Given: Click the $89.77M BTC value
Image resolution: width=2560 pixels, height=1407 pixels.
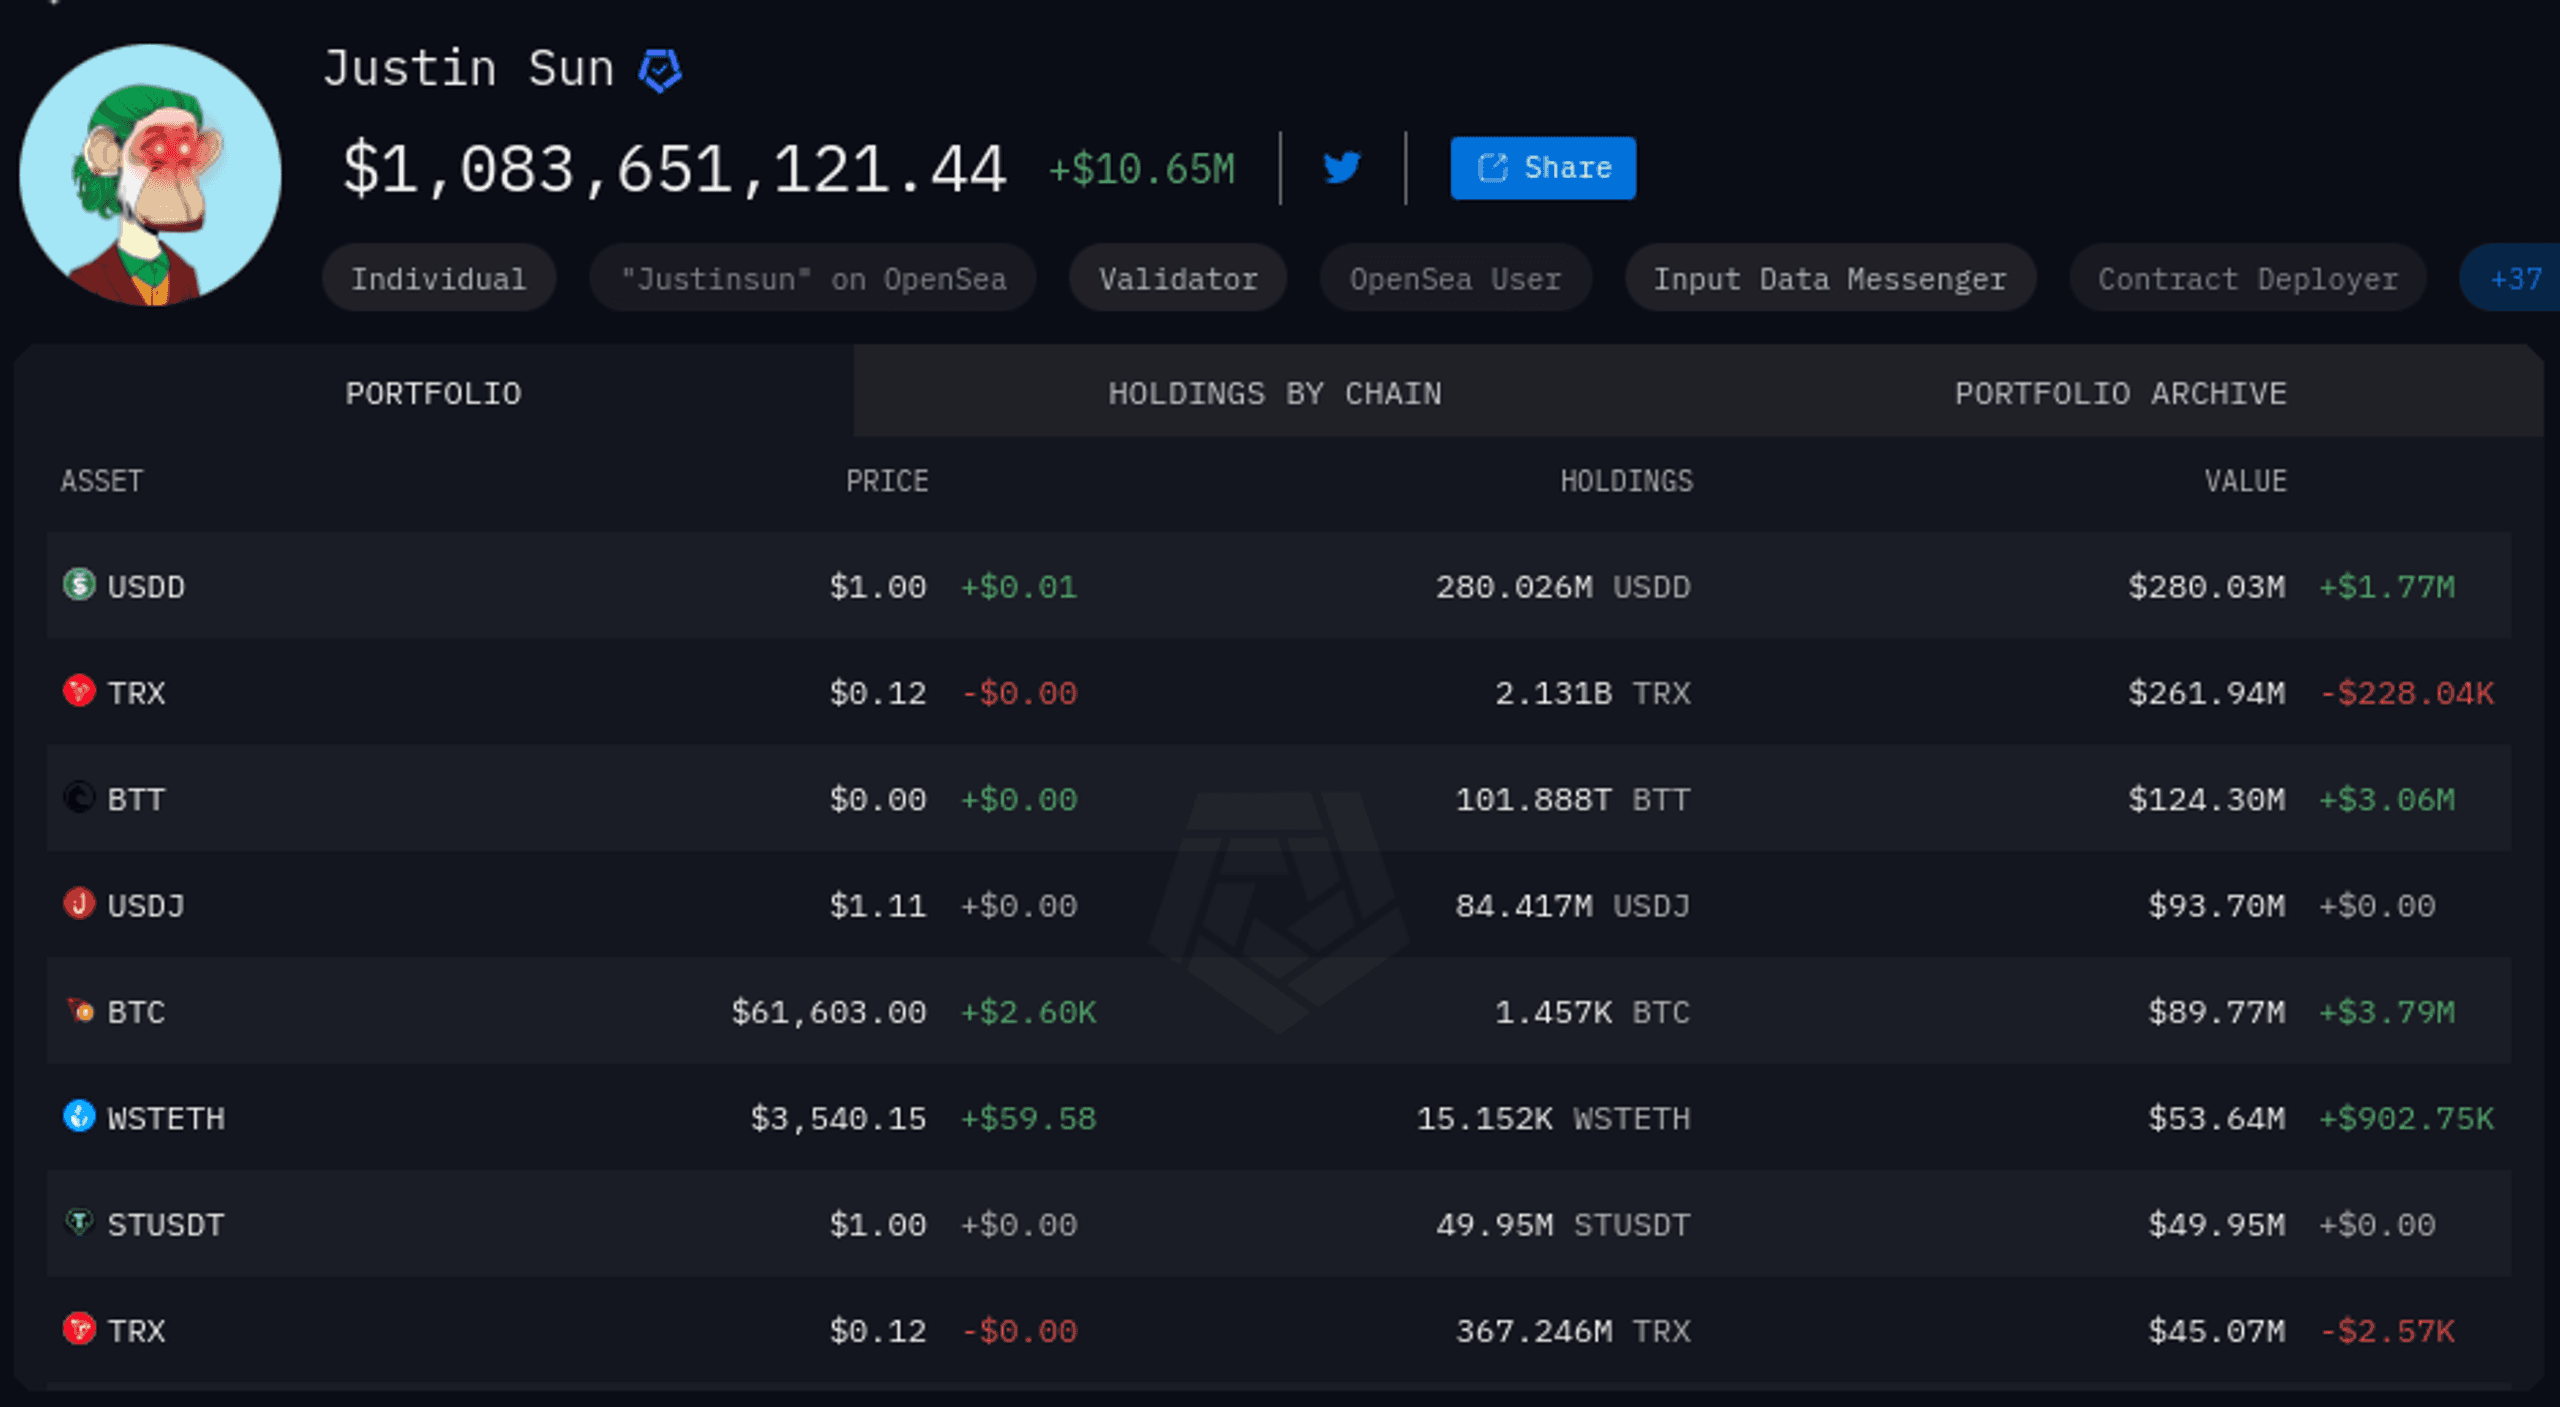Looking at the screenshot, I should (x=2217, y=1012).
